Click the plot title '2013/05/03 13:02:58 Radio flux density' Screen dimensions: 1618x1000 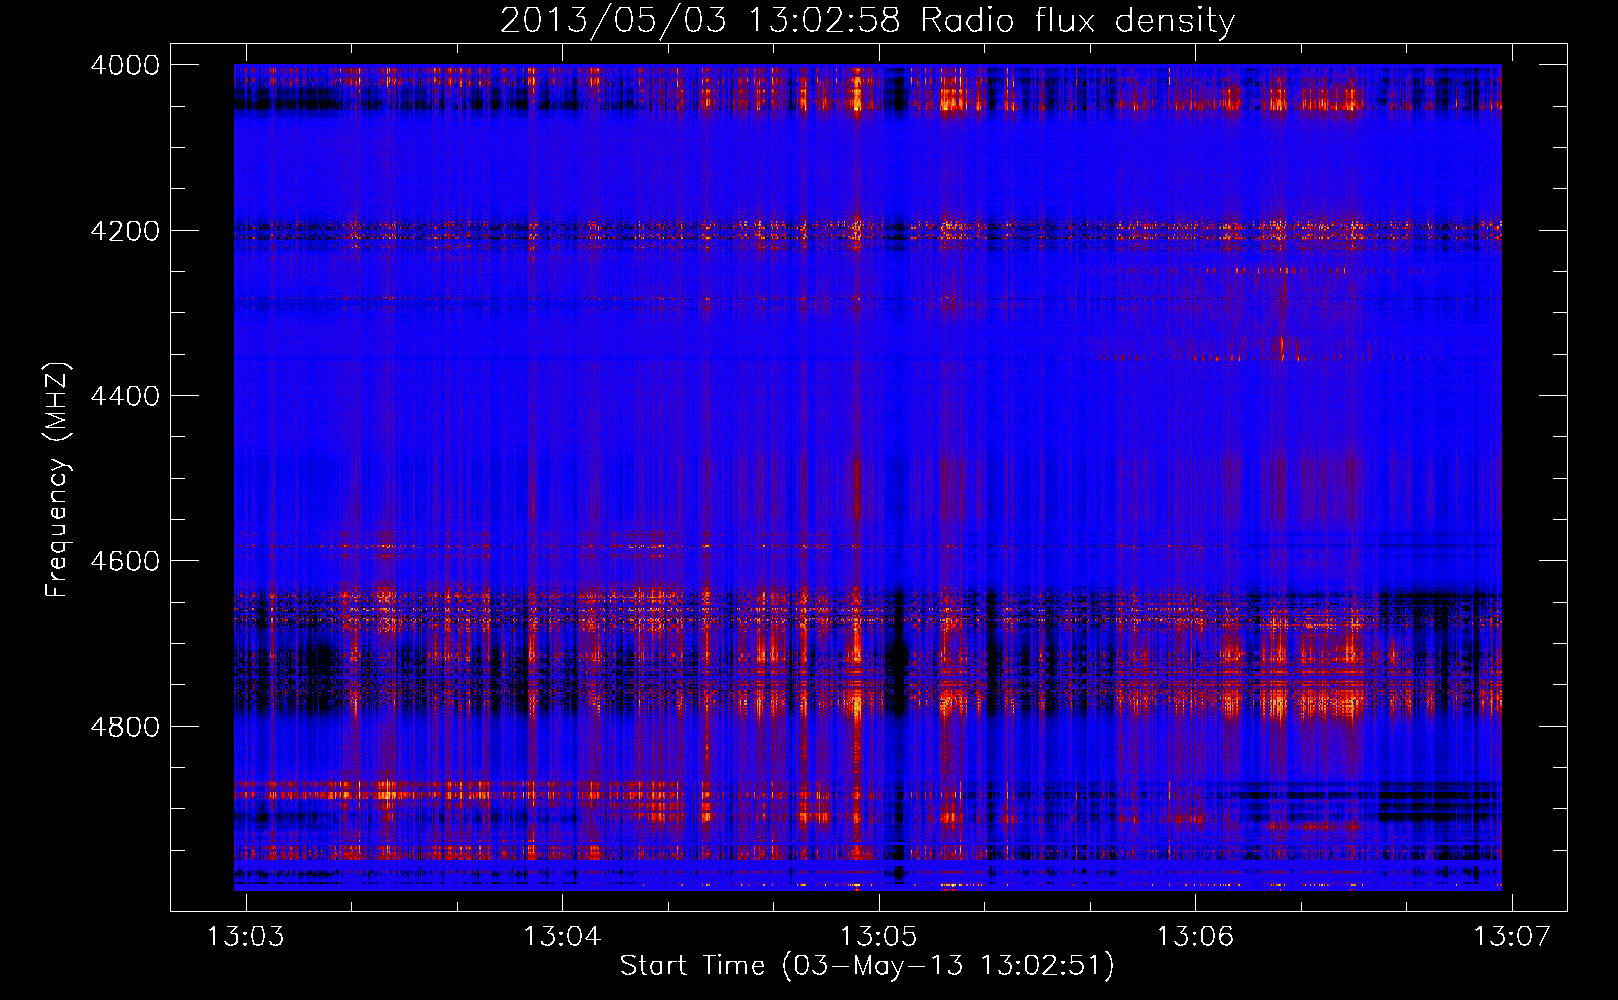click(x=867, y=21)
